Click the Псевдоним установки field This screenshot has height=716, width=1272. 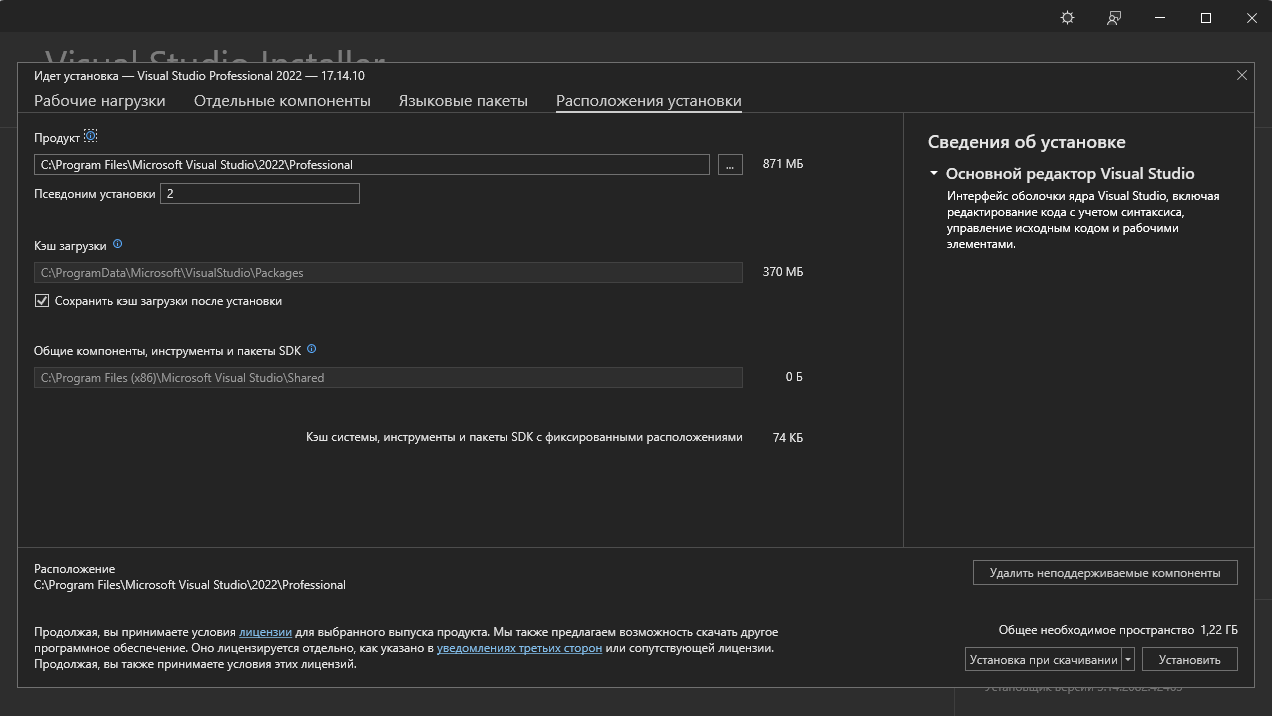[260, 194]
